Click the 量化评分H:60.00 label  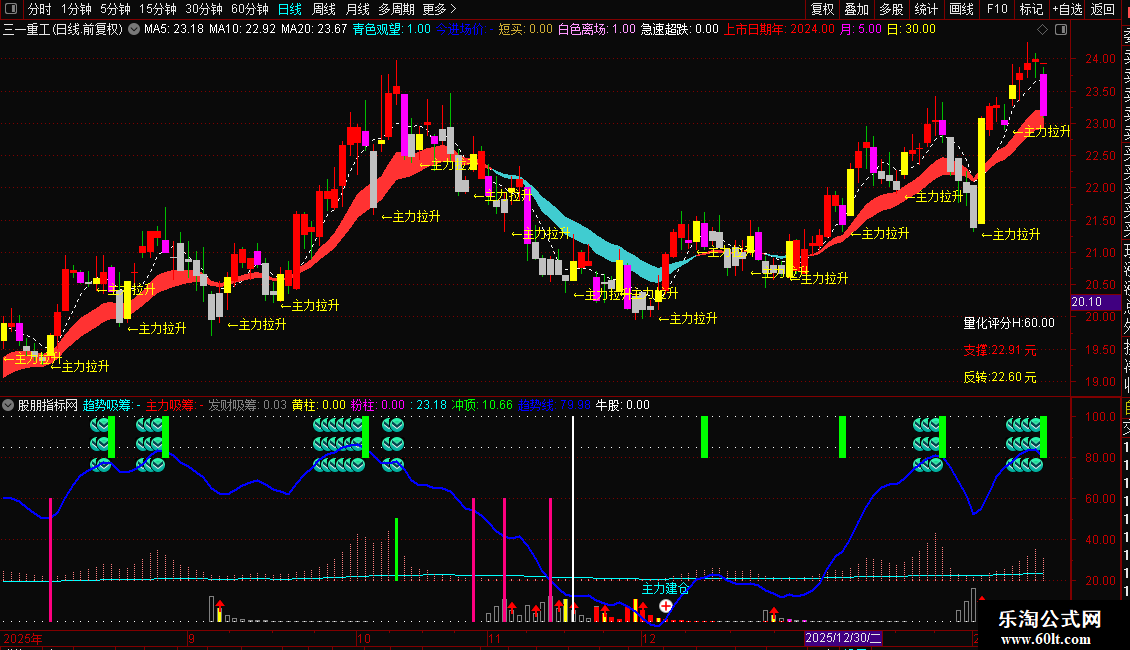(x=1009, y=324)
